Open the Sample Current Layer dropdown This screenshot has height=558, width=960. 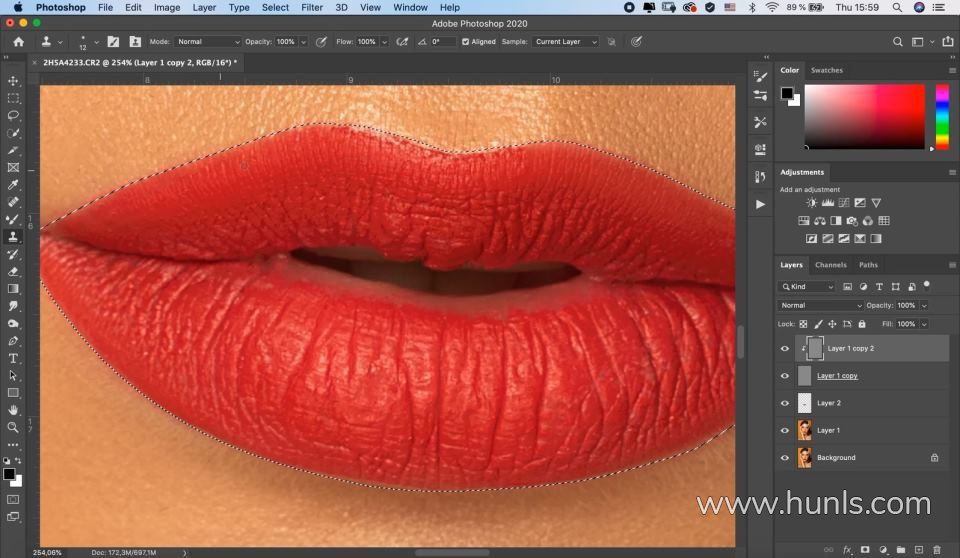click(x=565, y=42)
